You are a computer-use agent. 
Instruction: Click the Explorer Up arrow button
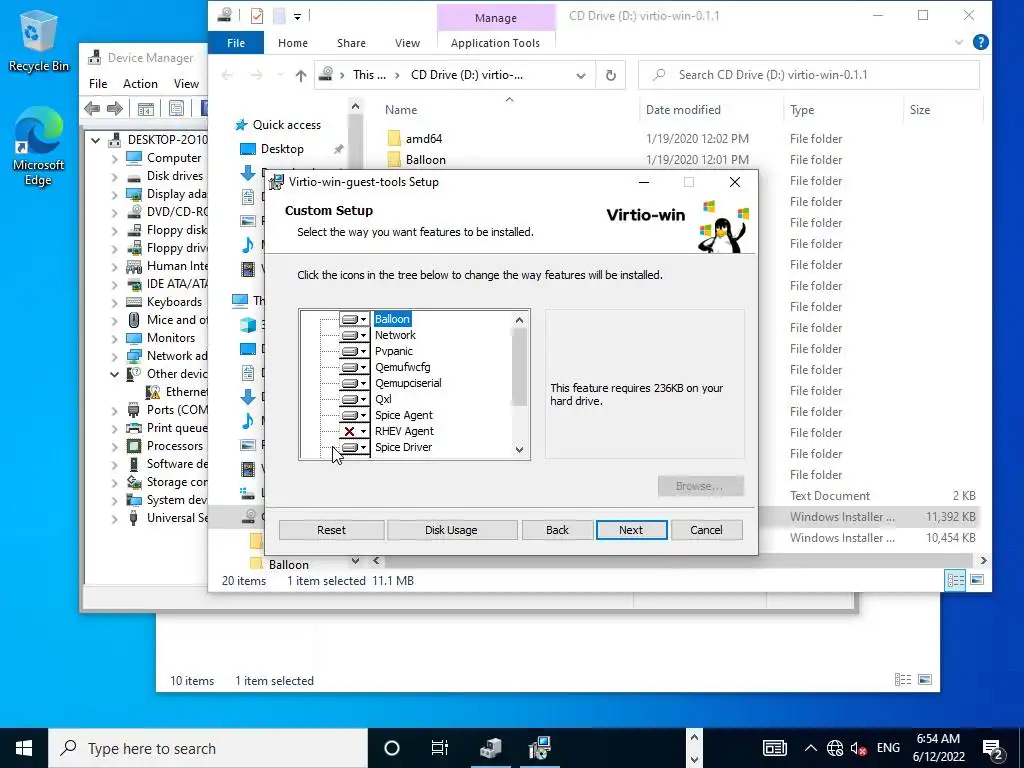pos(300,76)
